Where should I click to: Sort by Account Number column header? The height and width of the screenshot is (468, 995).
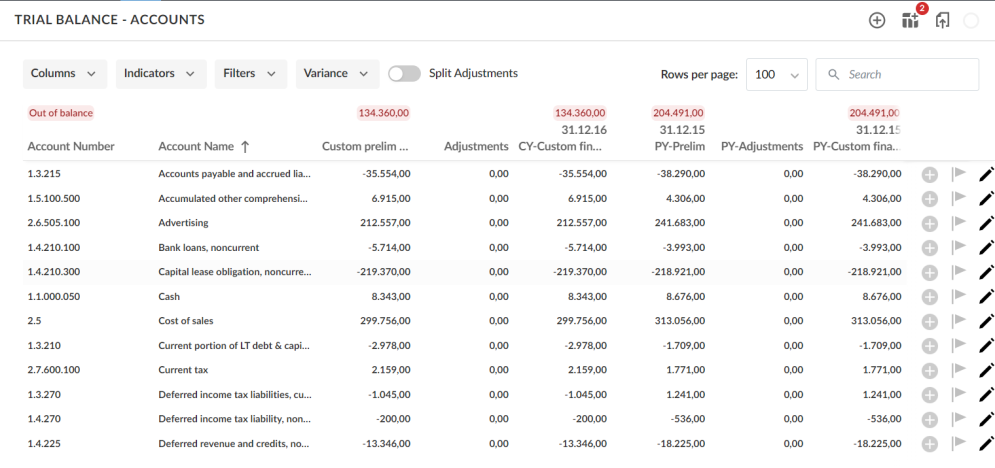coord(71,146)
